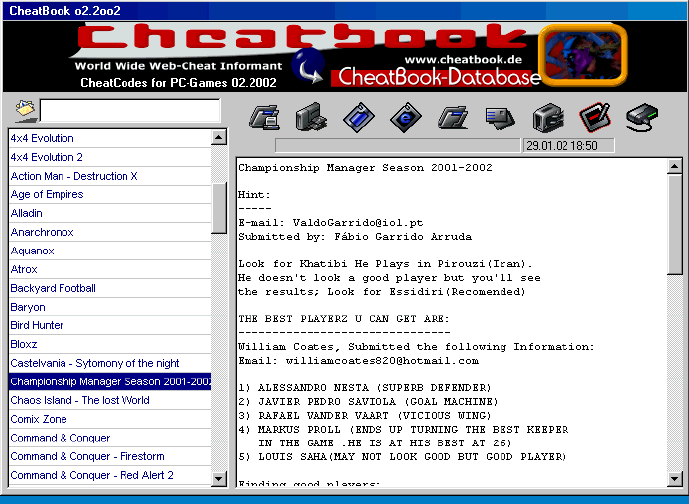Select 4x4 Evolution in the game list
689x504 pixels.
point(110,138)
